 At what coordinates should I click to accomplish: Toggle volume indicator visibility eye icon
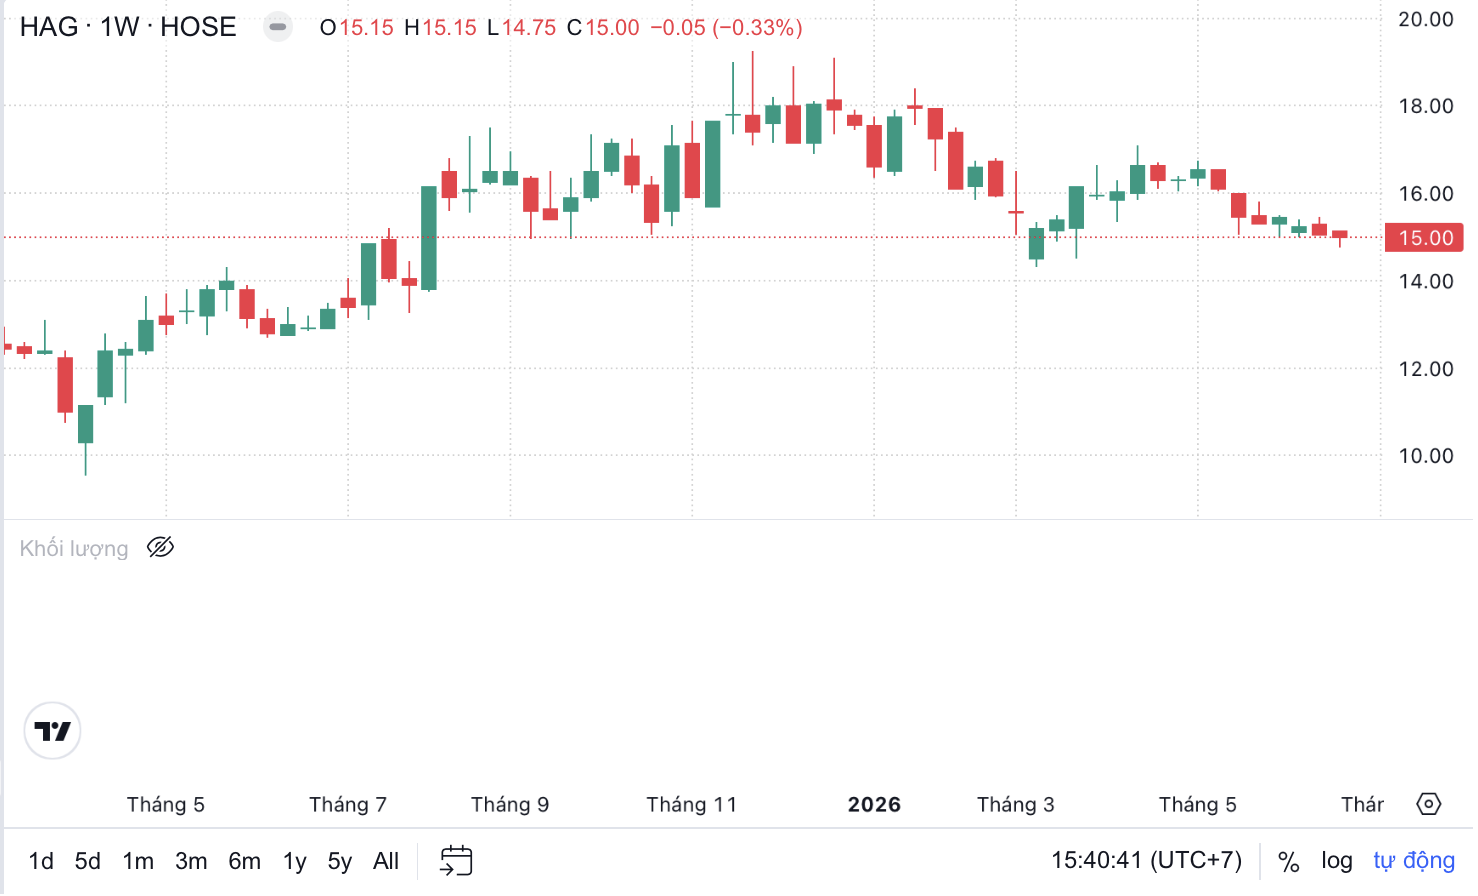tap(160, 547)
